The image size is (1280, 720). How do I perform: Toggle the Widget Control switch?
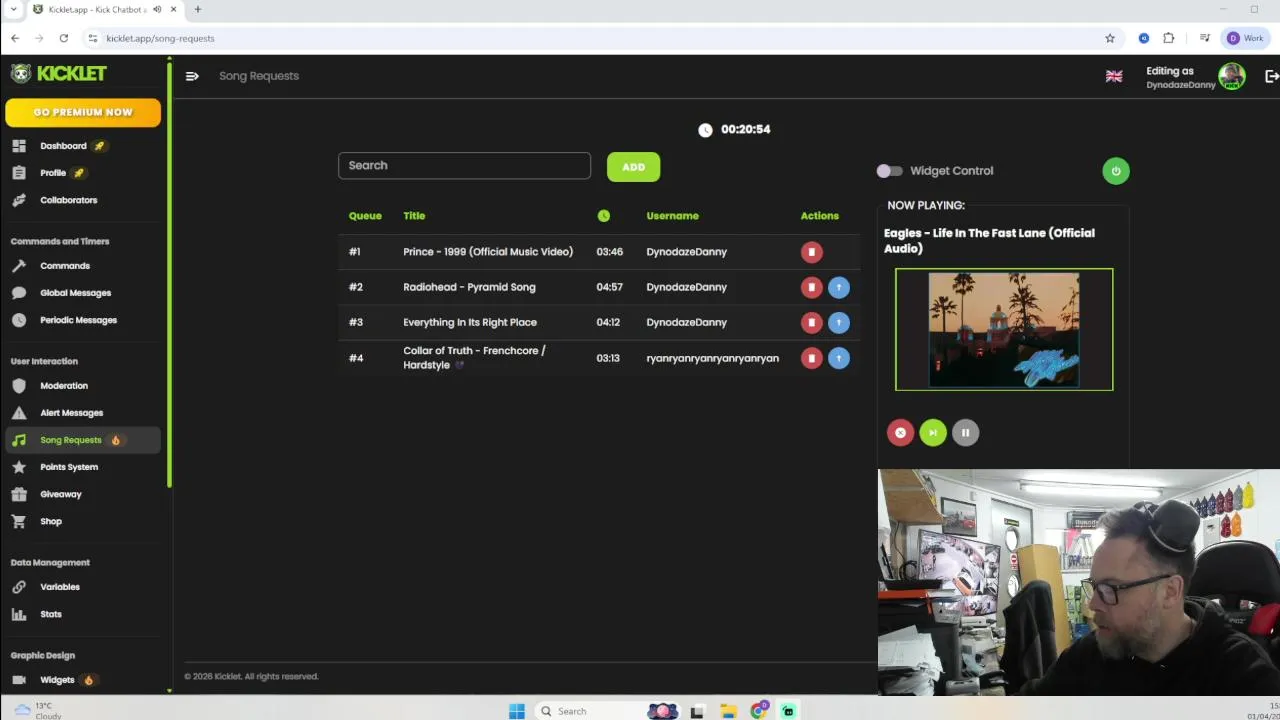[x=889, y=171]
